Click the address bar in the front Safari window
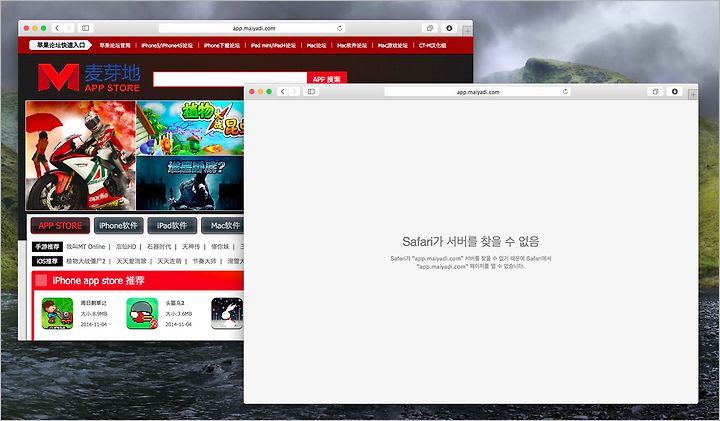The width and height of the screenshot is (720, 421). click(478, 92)
